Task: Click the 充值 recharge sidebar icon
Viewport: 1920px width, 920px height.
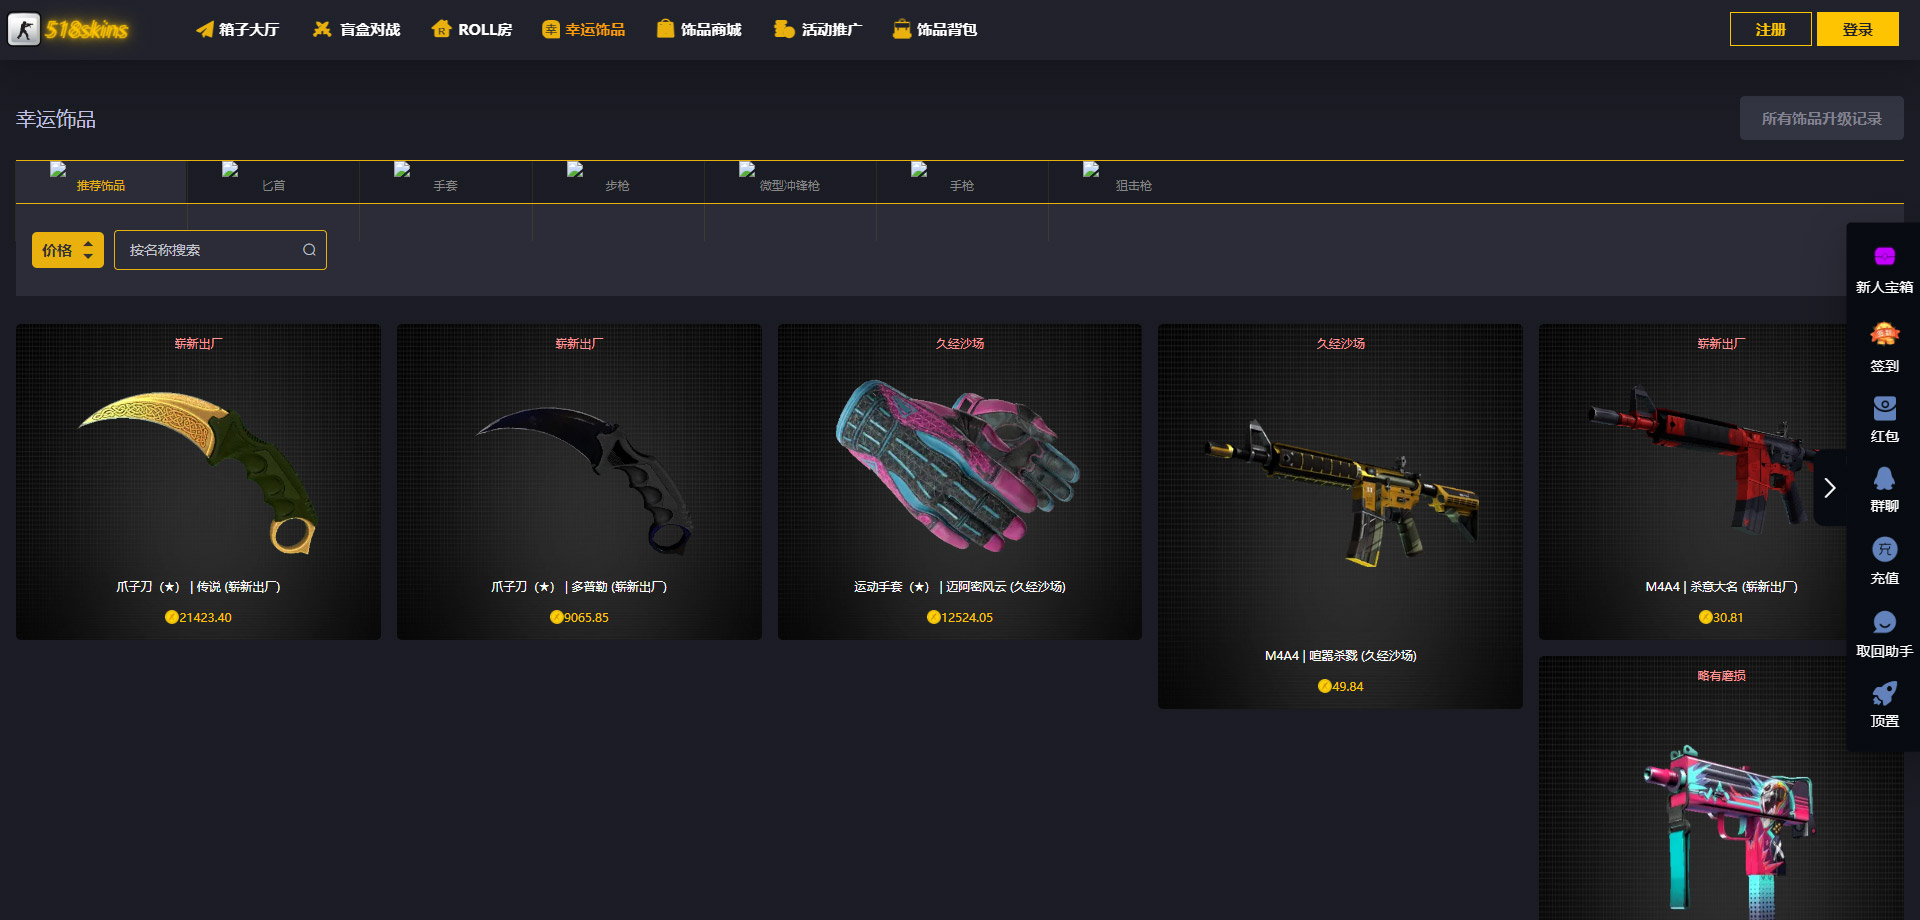Action: click(1884, 549)
